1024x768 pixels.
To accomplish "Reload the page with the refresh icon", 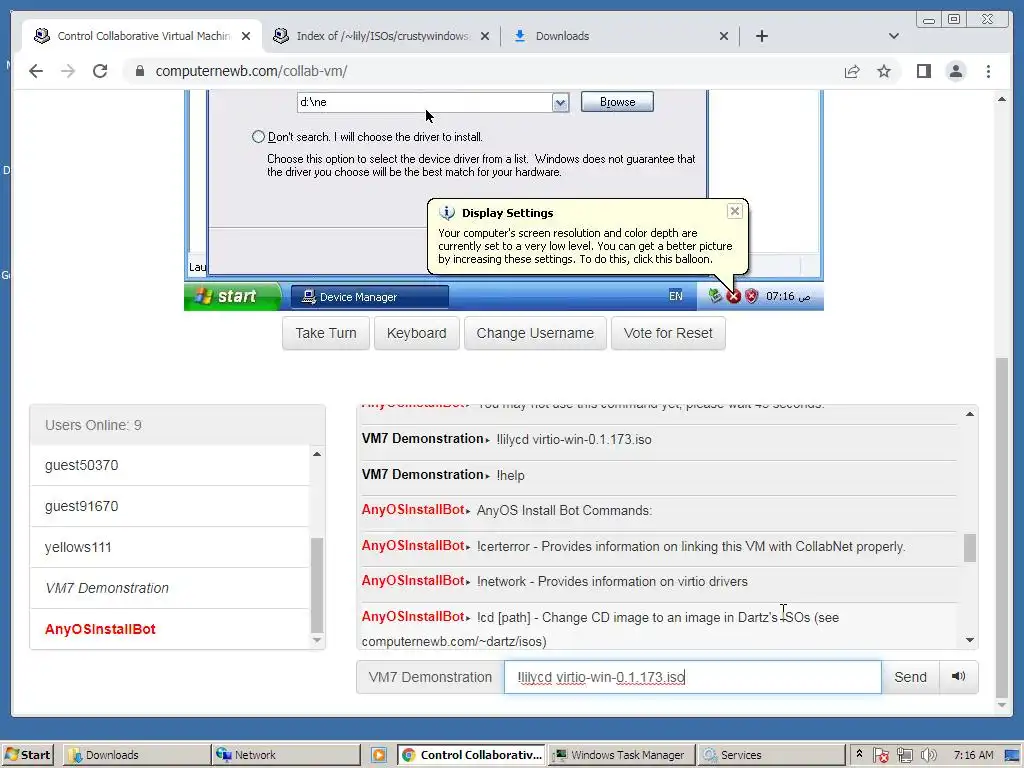I will 100,71.
